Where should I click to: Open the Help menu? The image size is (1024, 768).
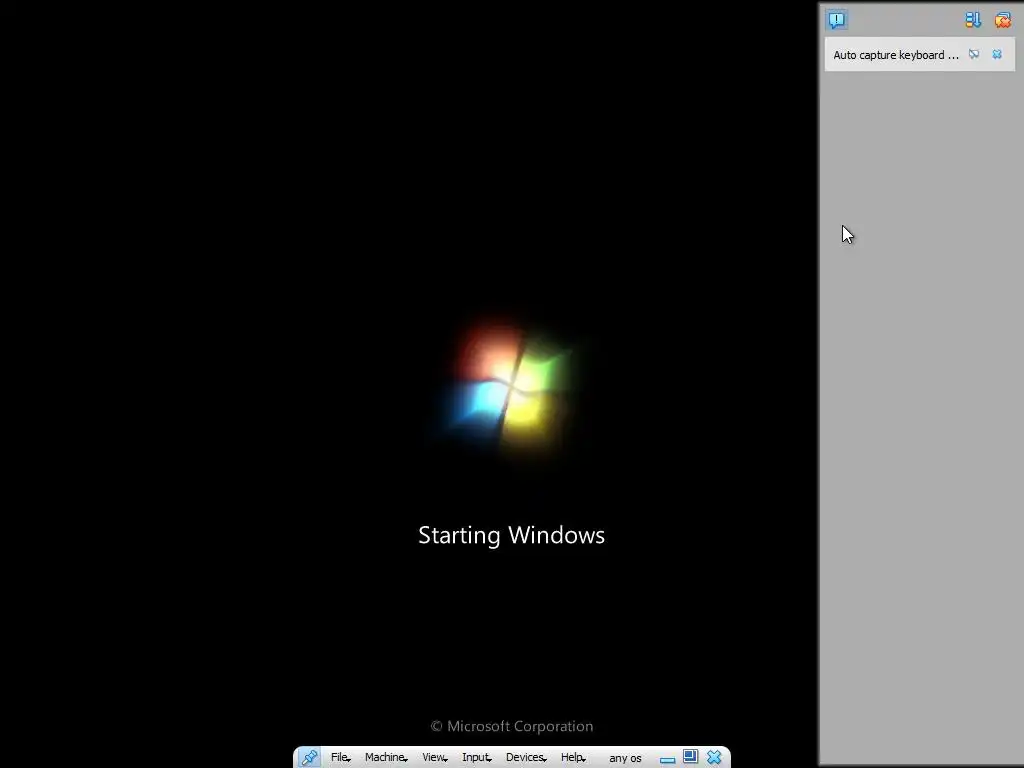tap(573, 758)
